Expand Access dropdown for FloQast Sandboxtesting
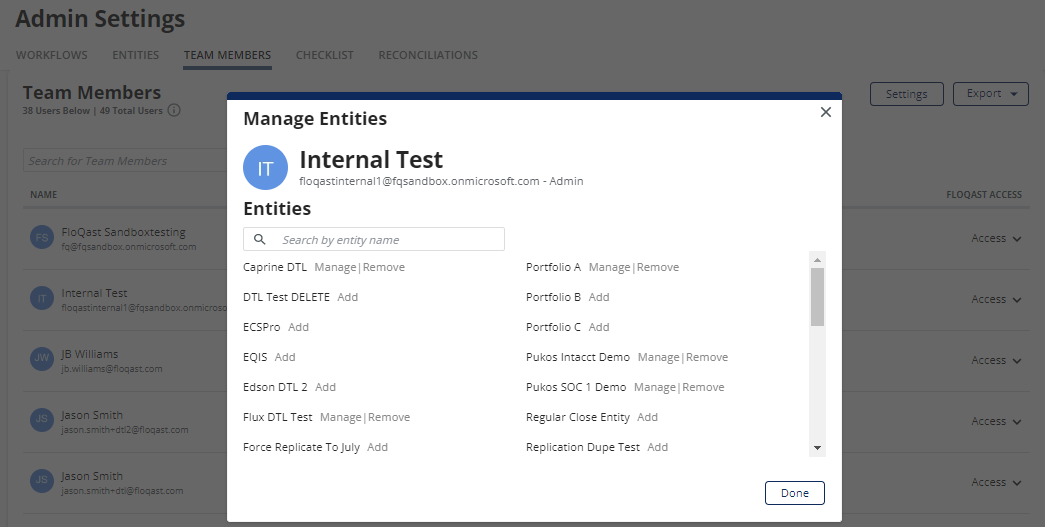The width and height of the screenshot is (1045, 527). 996,238
